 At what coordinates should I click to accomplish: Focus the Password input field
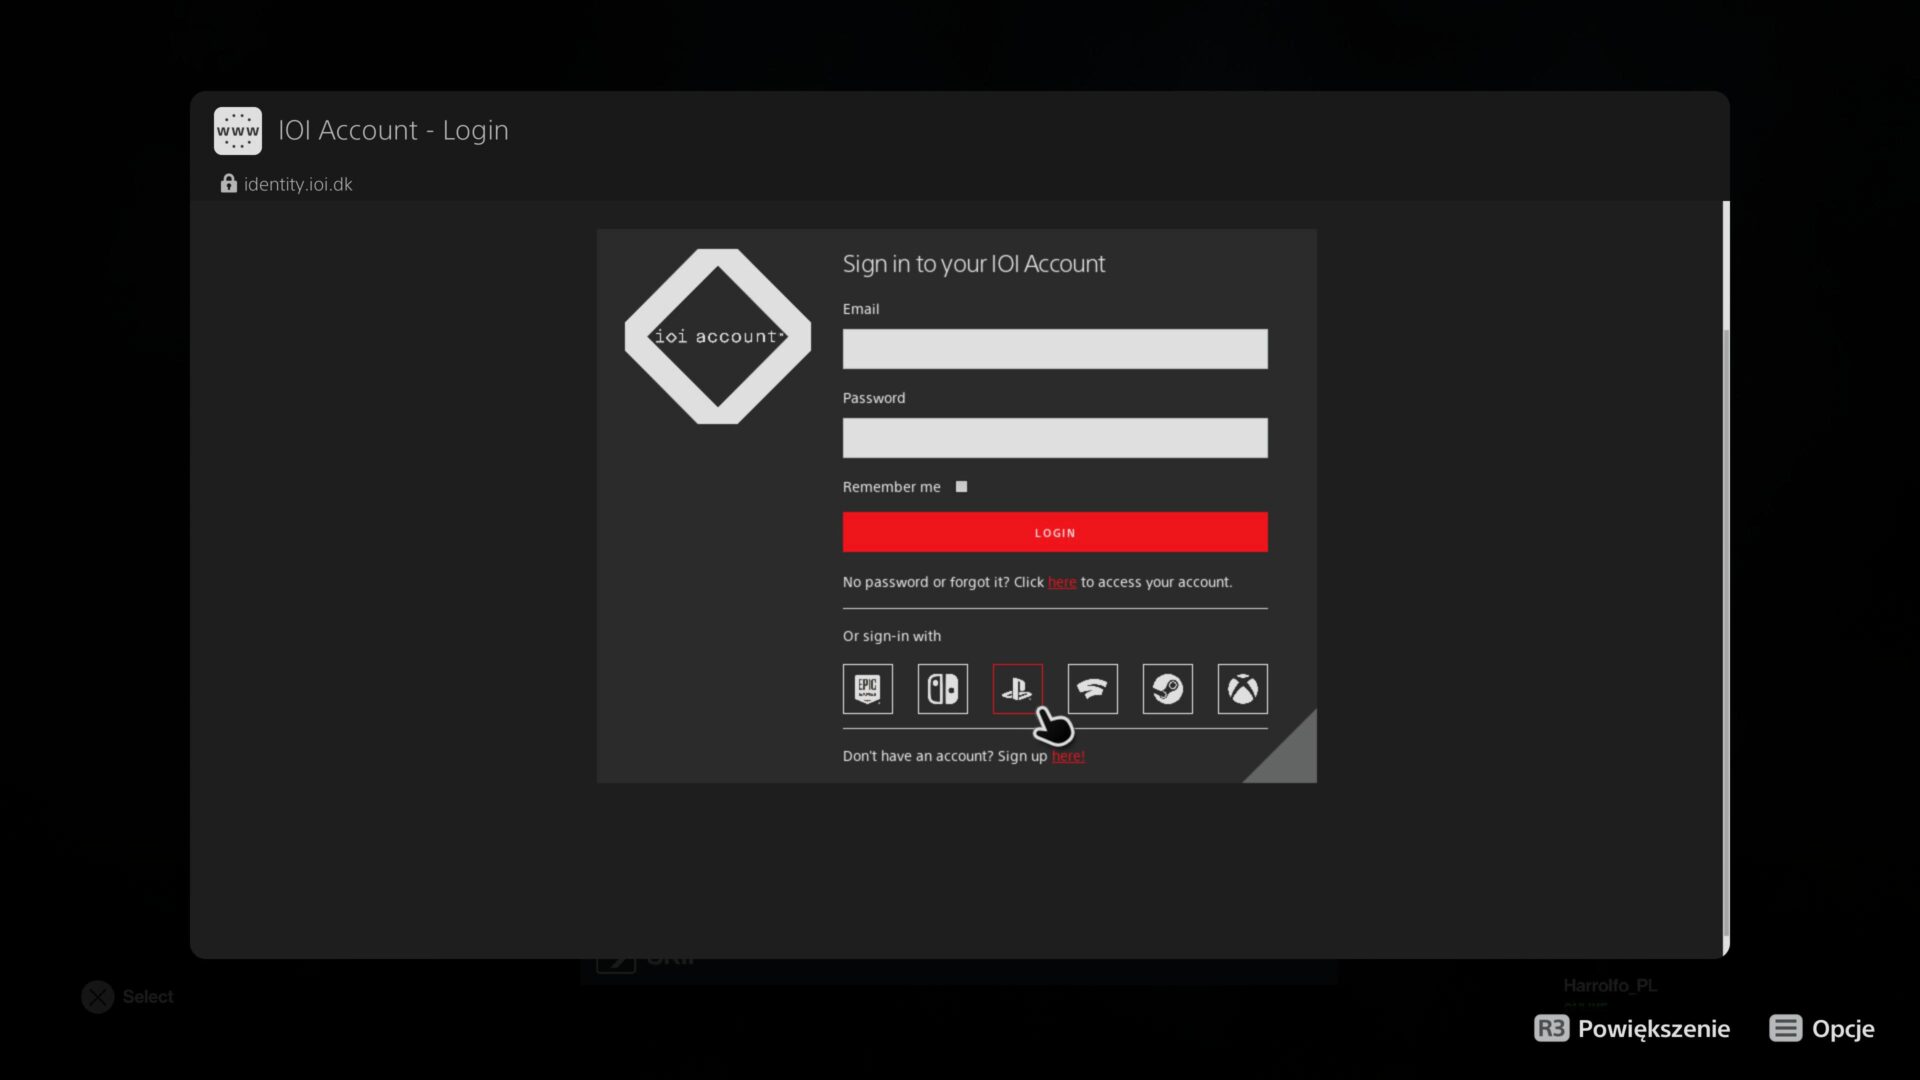click(x=1054, y=438)
